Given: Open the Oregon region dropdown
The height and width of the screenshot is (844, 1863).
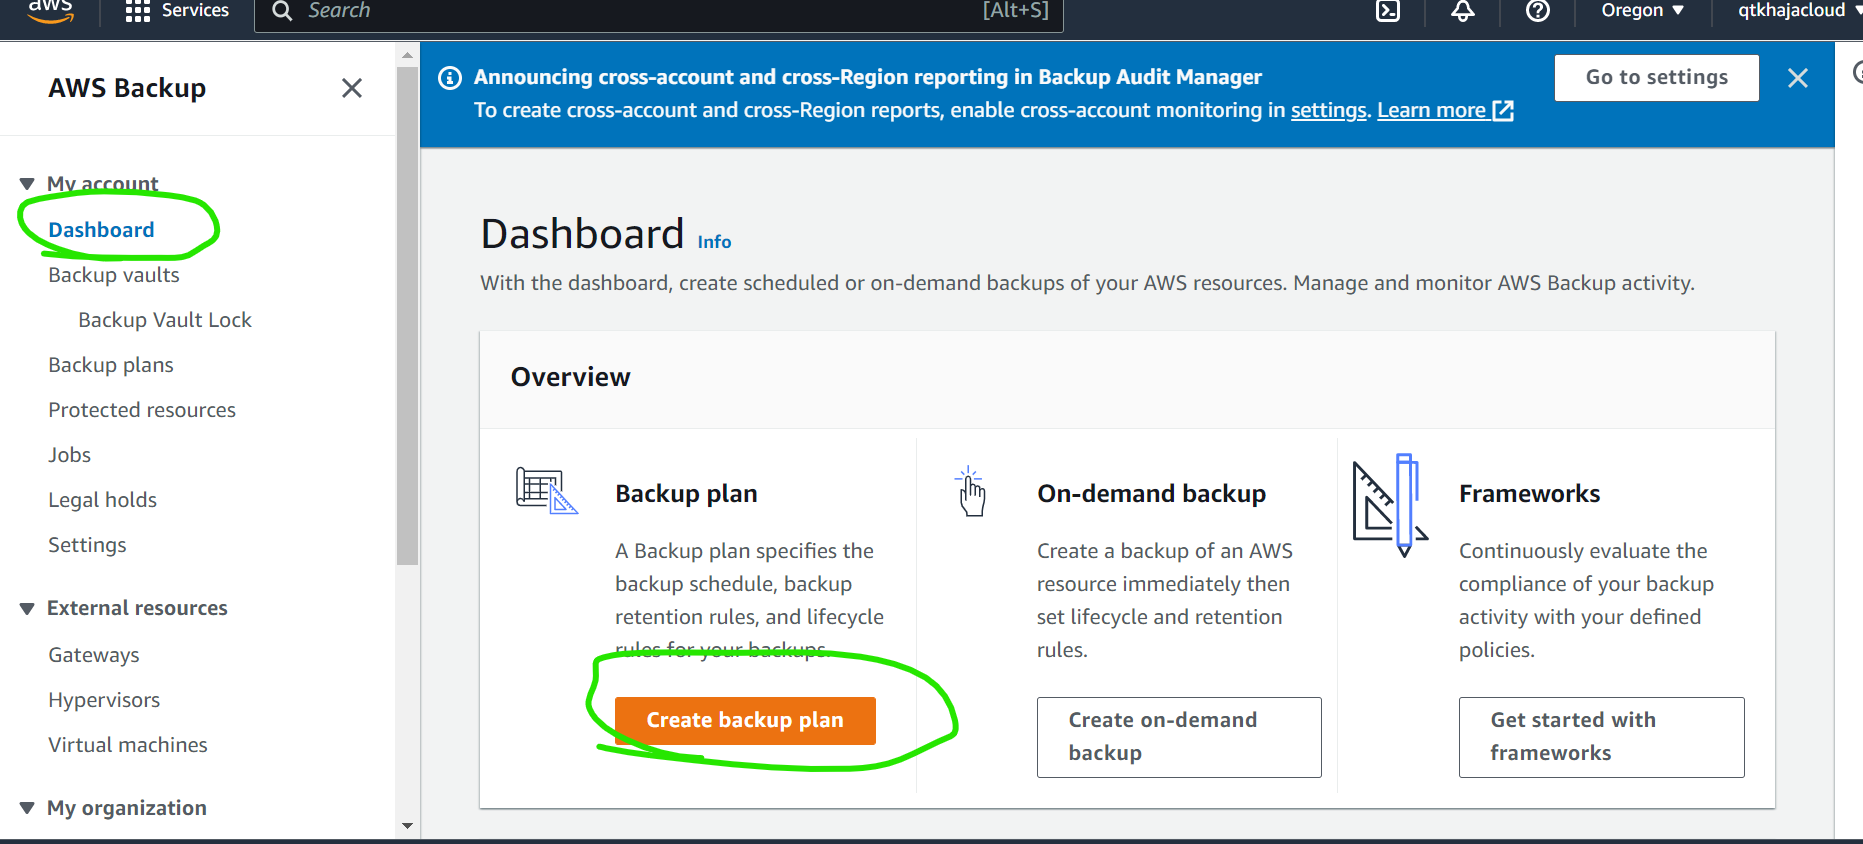Looking at the screenshot, I should [x=1642, y=10].
